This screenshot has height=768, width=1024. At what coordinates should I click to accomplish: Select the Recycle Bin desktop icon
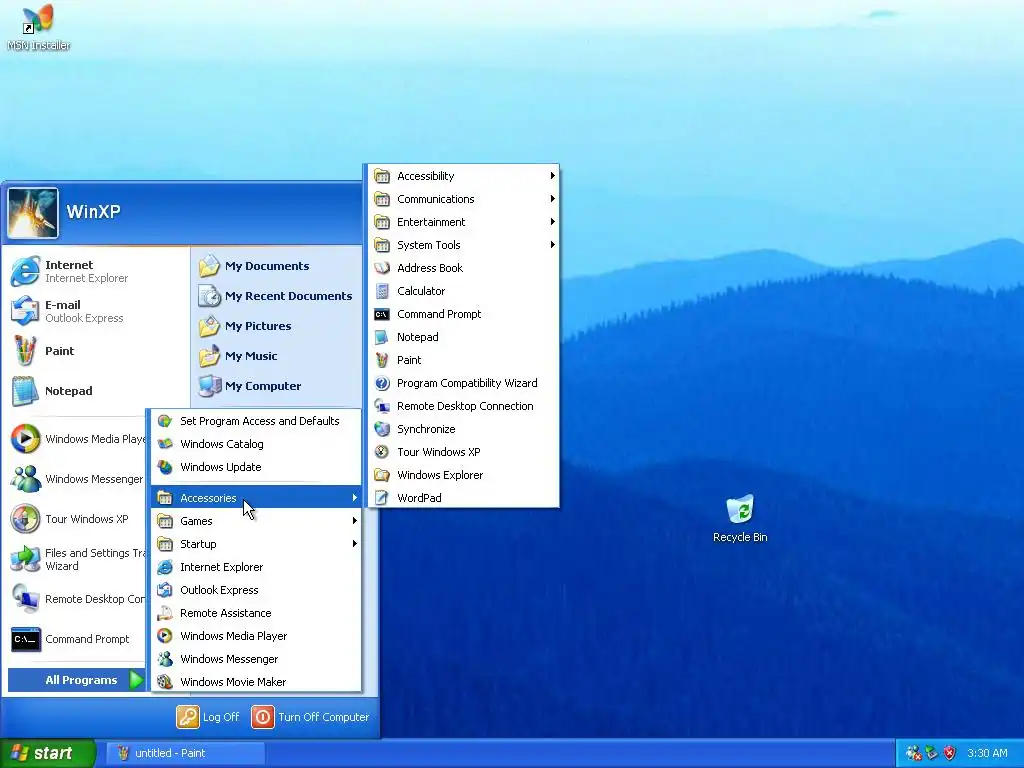[740, 519]
